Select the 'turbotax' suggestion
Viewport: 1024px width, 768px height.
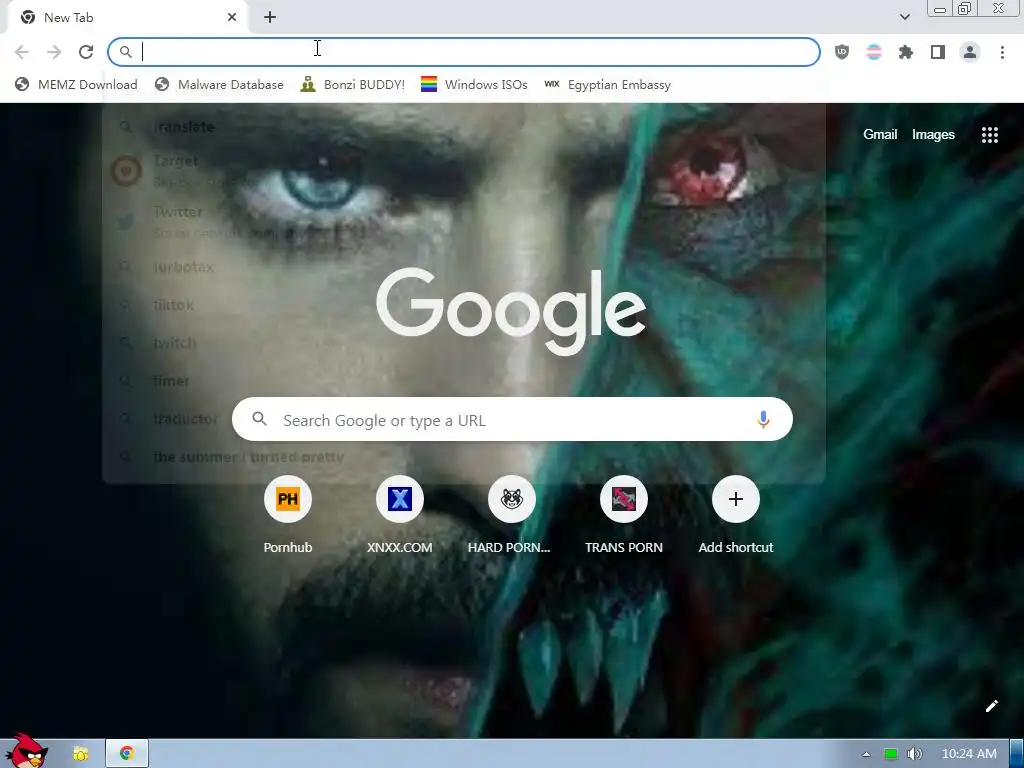click(x=464, y=266)
